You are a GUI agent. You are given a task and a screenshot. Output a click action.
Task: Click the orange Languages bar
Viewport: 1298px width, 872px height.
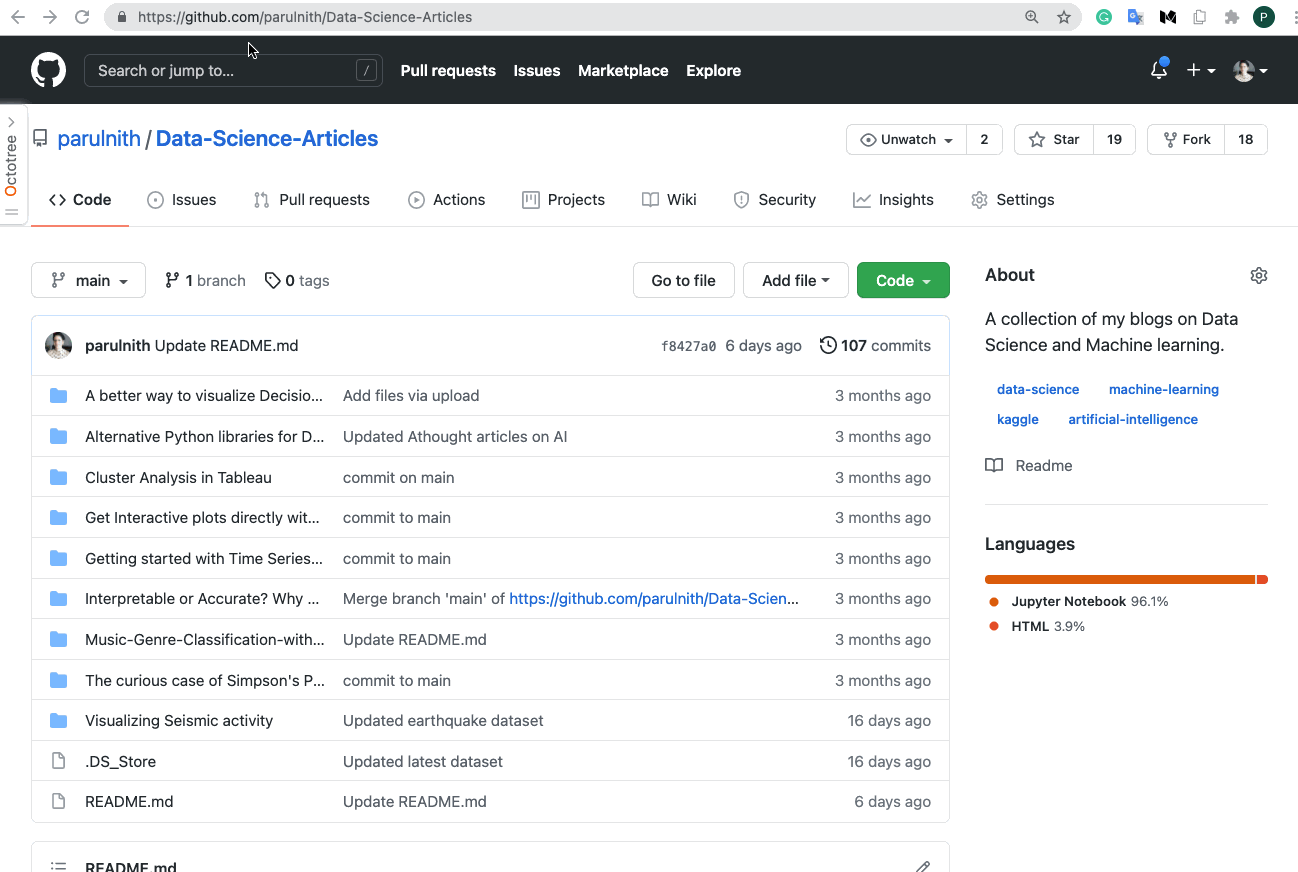[x=1119, y=580]
